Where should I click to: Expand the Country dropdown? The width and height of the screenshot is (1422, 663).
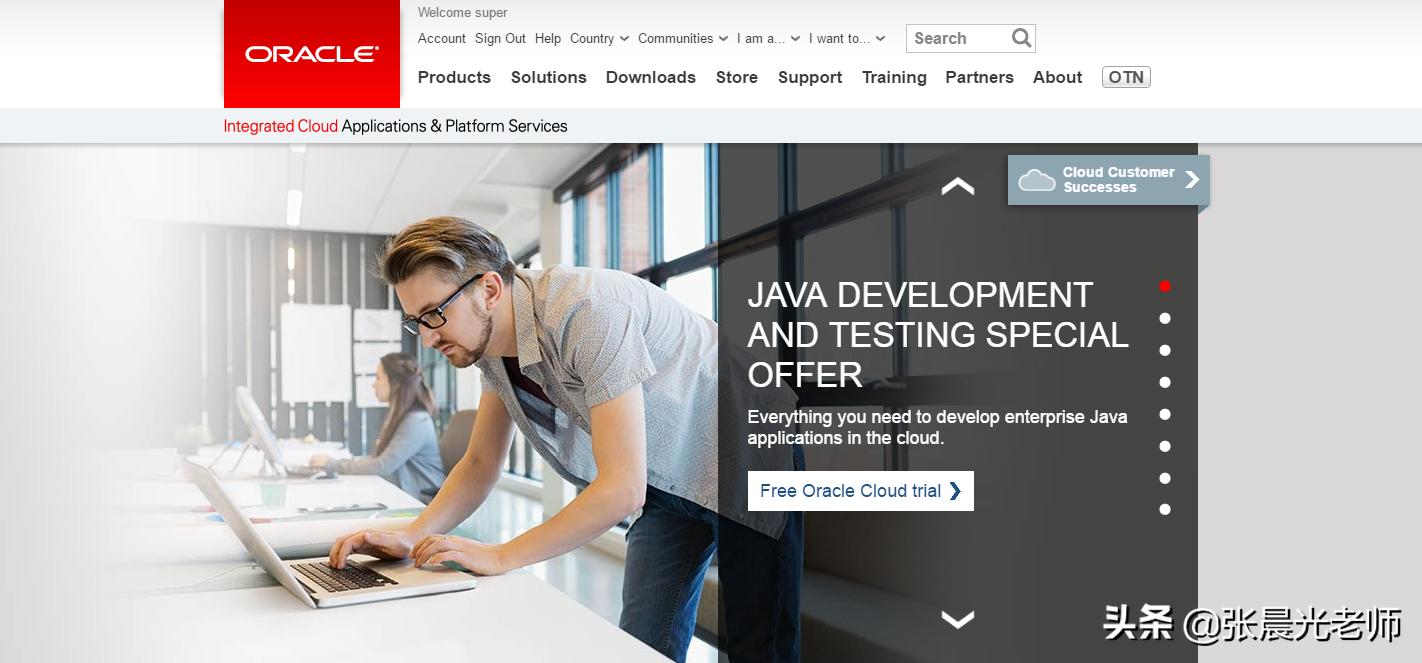[599, 38]
